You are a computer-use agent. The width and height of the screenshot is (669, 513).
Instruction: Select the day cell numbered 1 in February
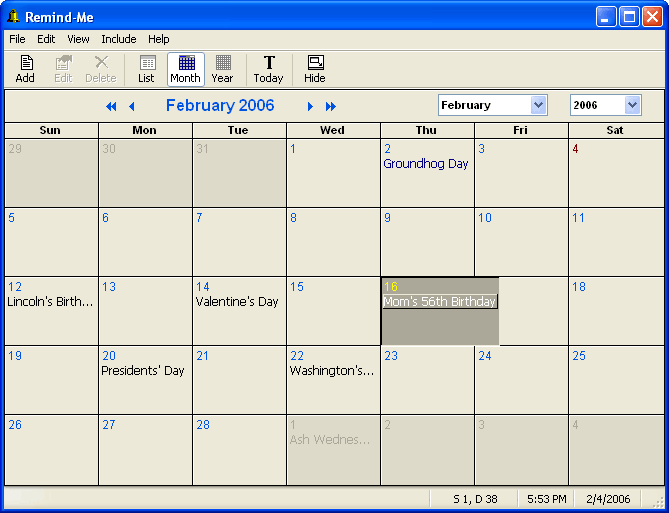click(333, 173)
